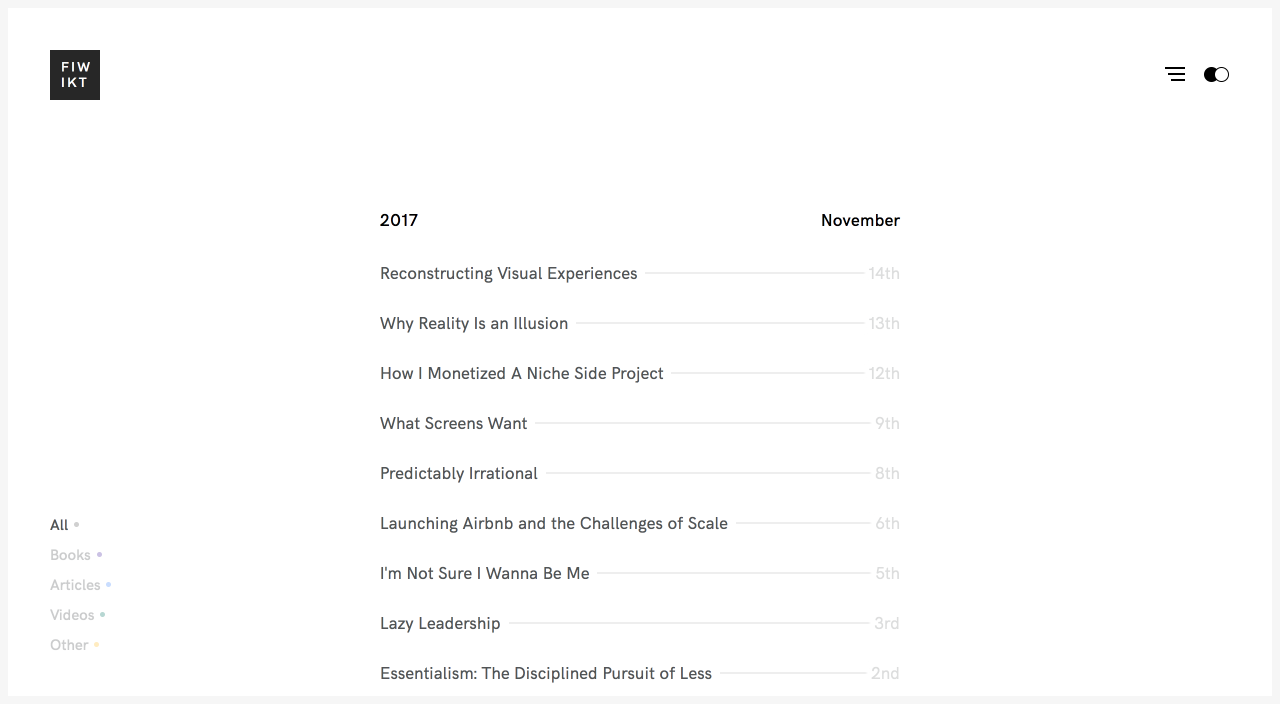Click the 14th date label

click(884, 273)
